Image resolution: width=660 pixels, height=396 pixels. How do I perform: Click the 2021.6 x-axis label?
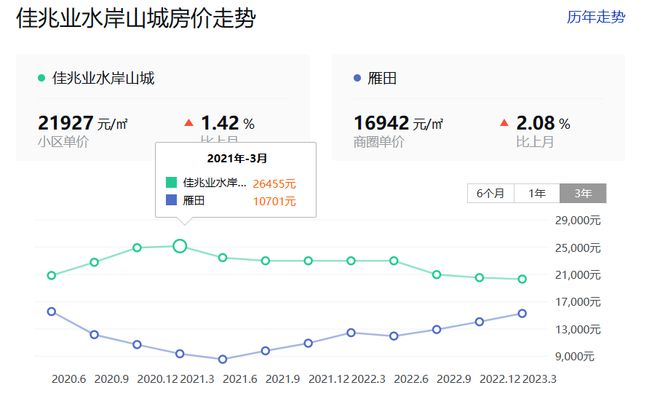point(240,379)
